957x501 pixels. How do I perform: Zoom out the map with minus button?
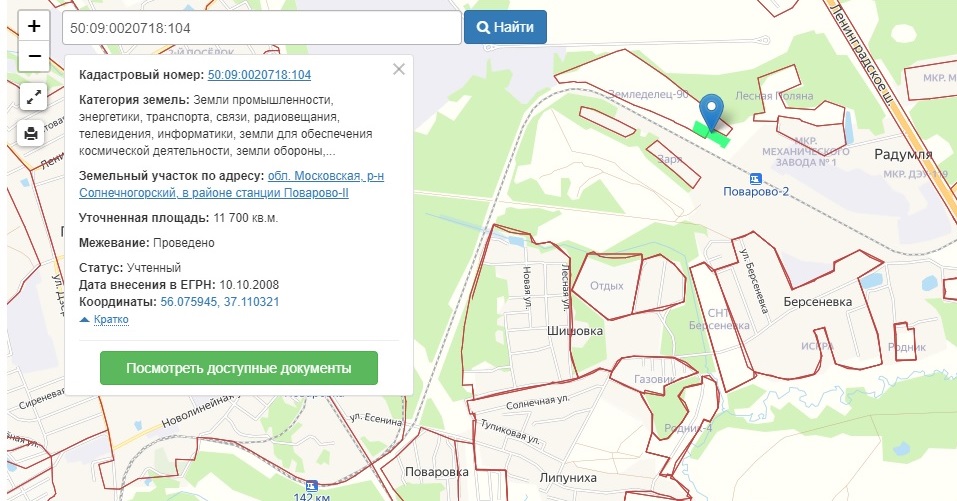coord(34,57)
